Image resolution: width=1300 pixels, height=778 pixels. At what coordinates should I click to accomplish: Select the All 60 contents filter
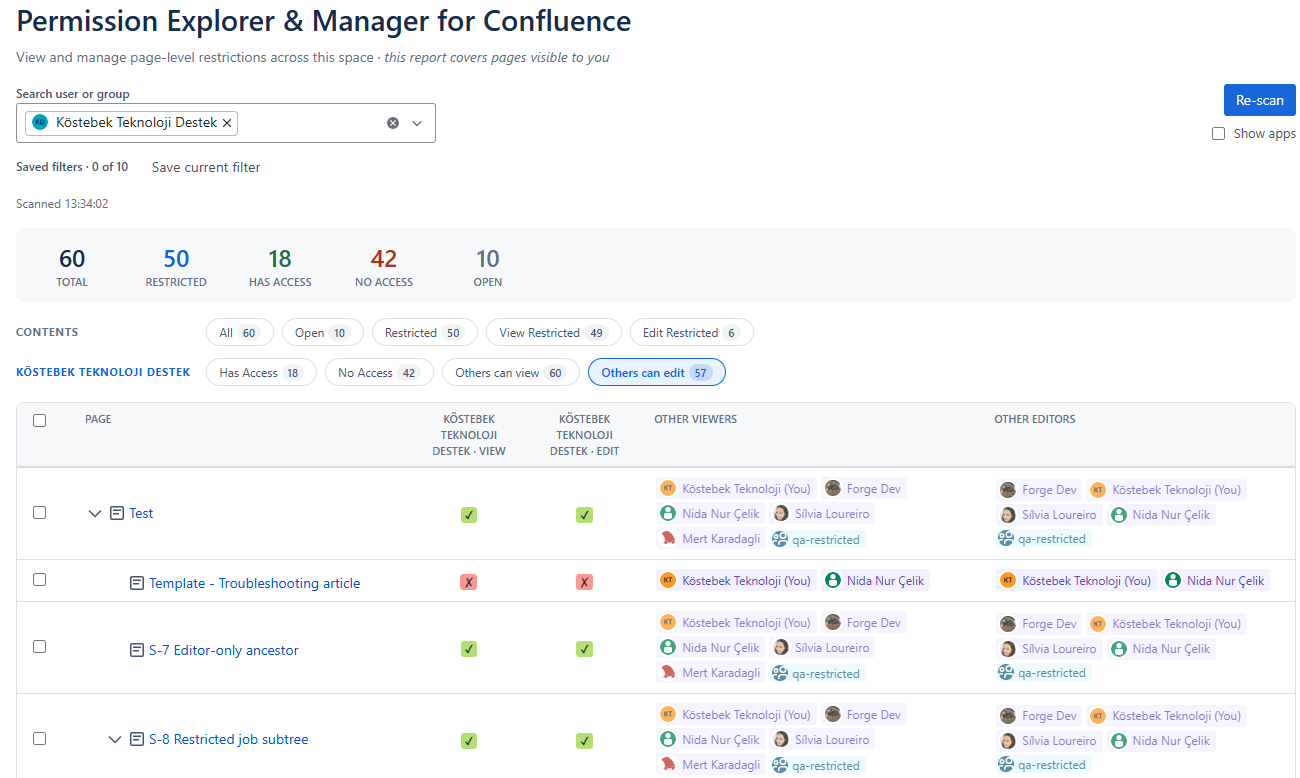pyautogui.click(x=239, y=333)
